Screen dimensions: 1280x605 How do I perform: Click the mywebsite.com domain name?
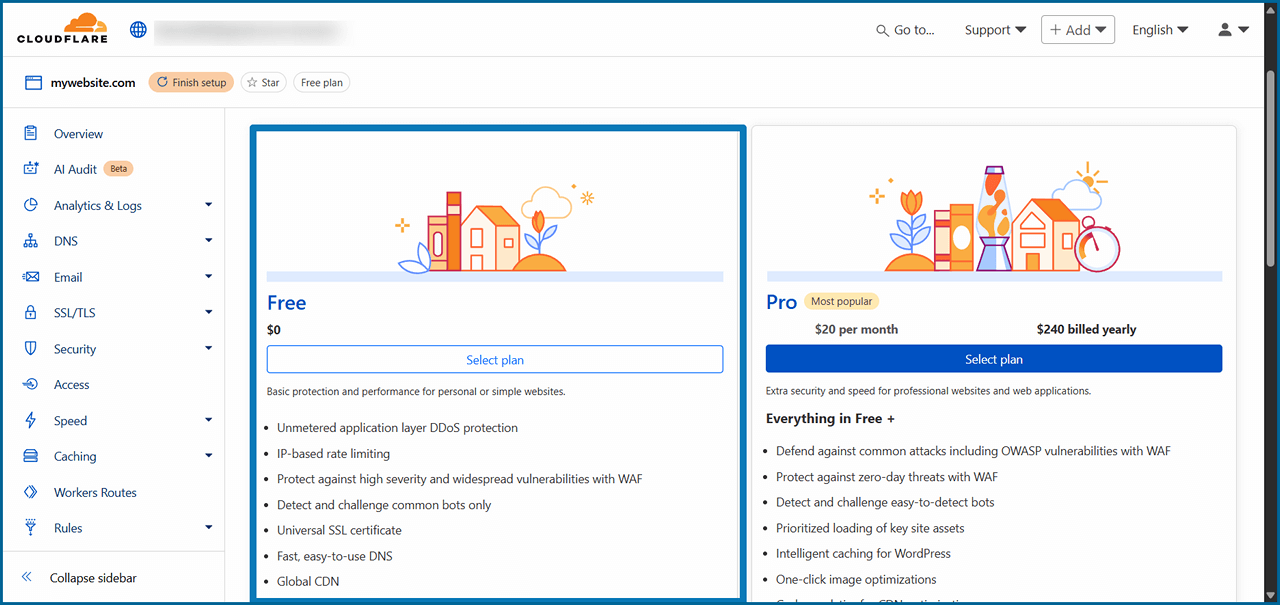(93, 83)
